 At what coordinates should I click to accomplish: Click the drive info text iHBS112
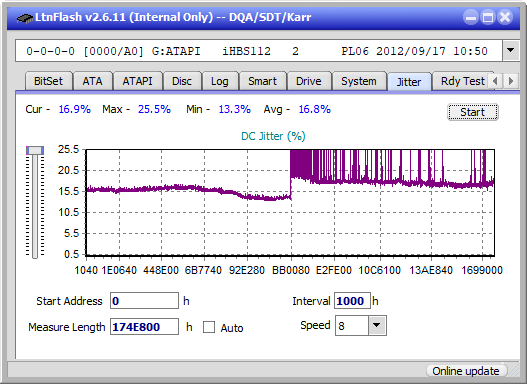(x=246, y=51)
